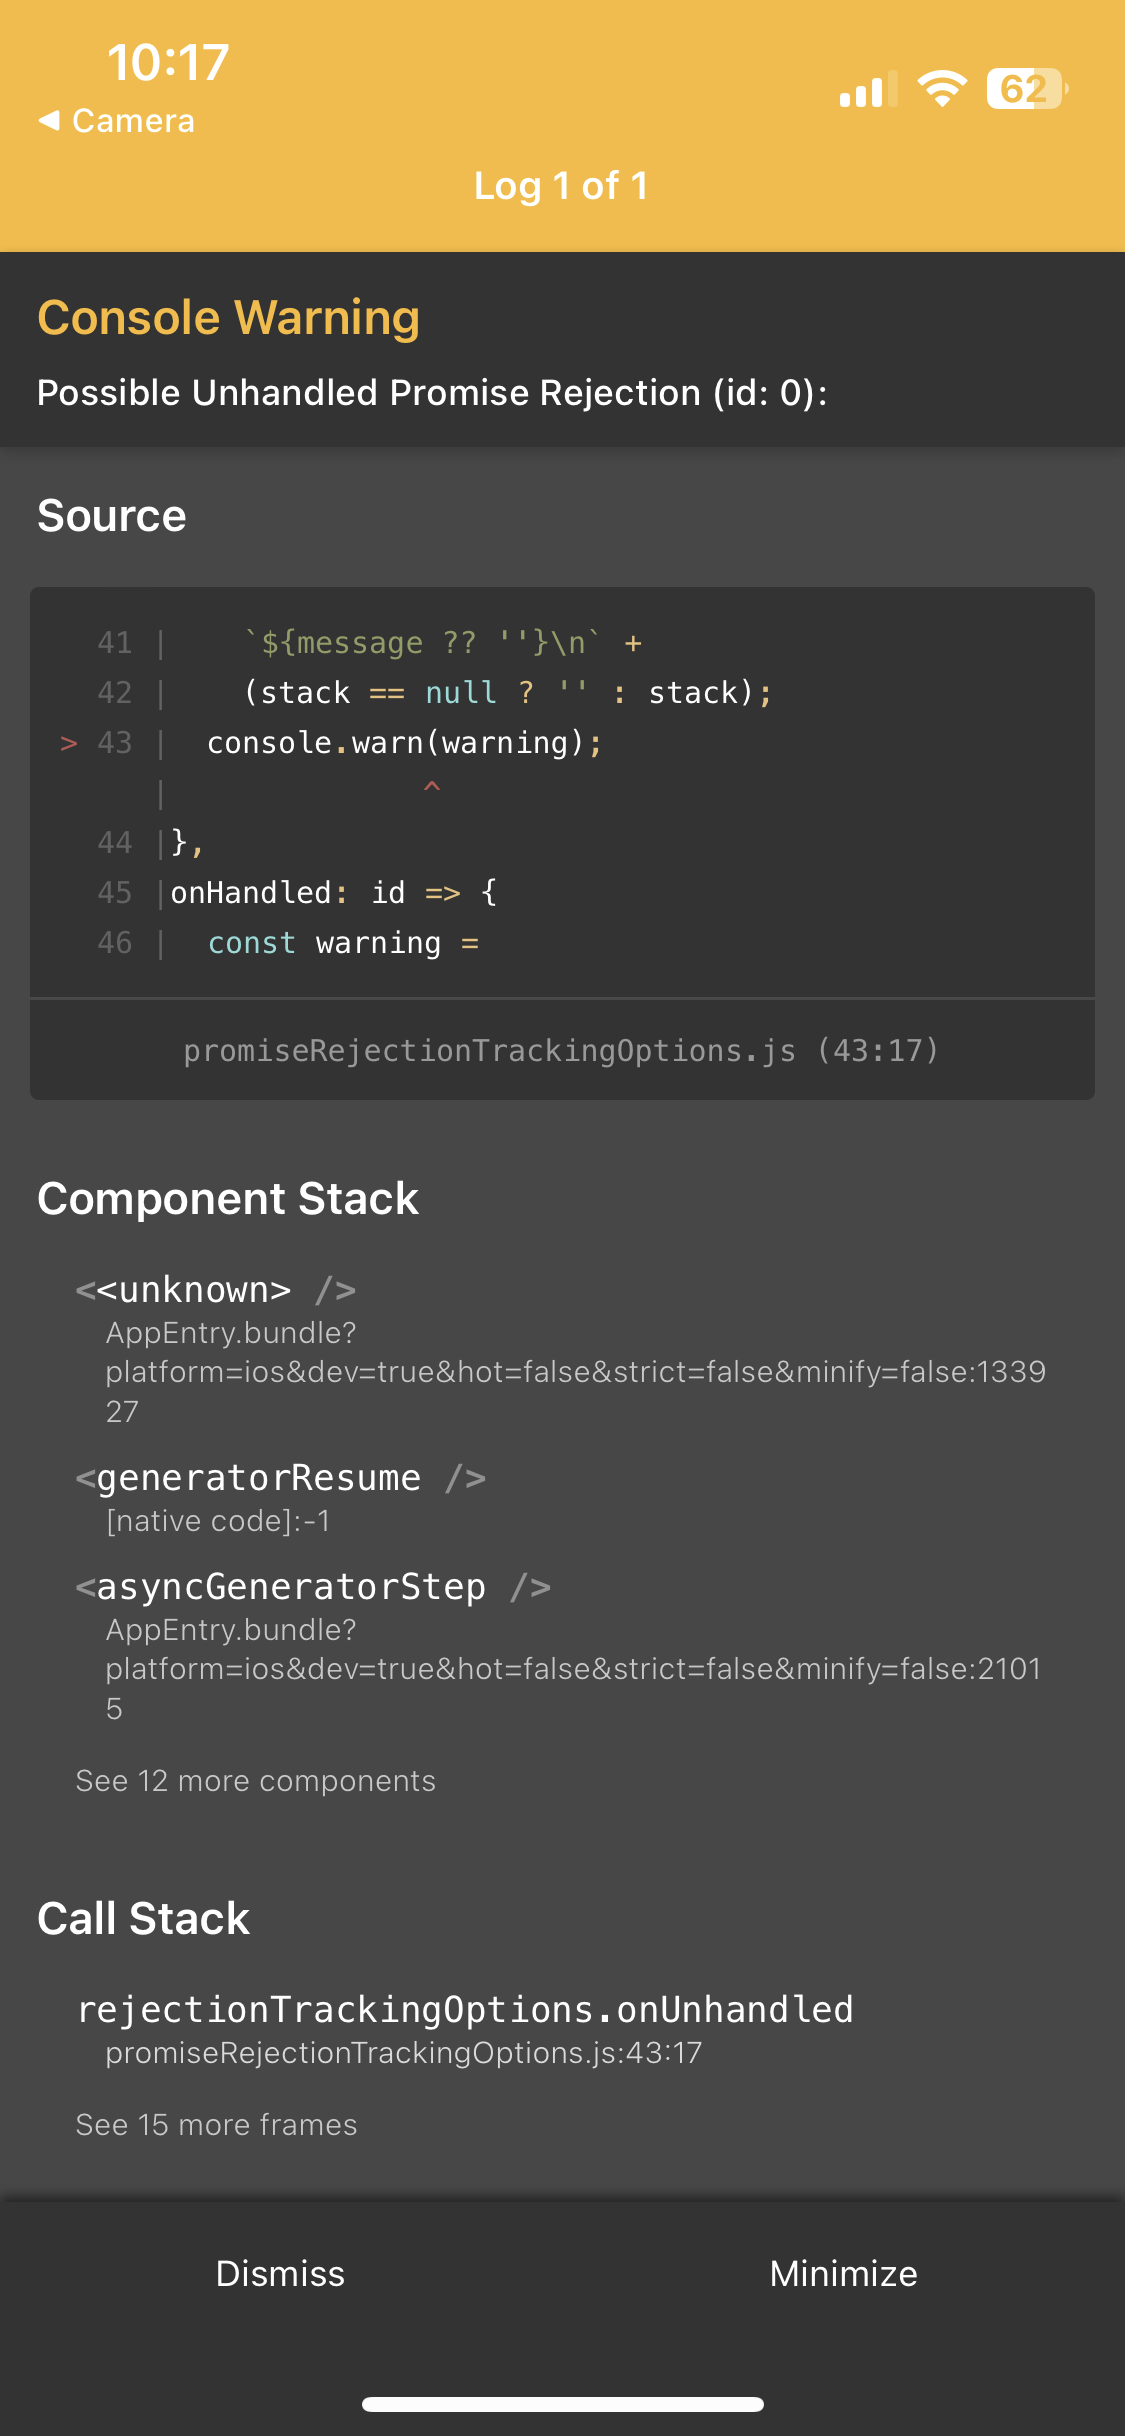Screen dimensions: 1125x2436
Task: Select the asyncGeneratorStep component entry
Action: click(562, 1647)
